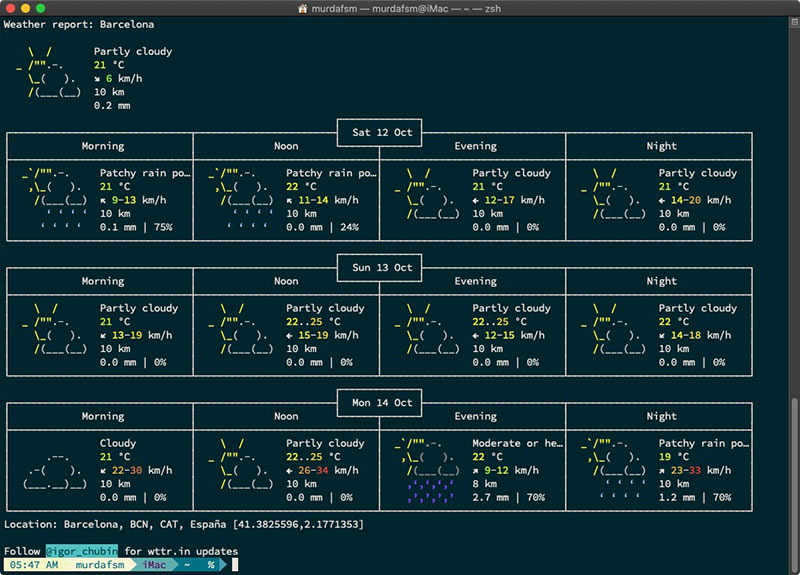800x575 pixels.
Task: Click the home folder icon in title bar
Action: click(303, 8)
